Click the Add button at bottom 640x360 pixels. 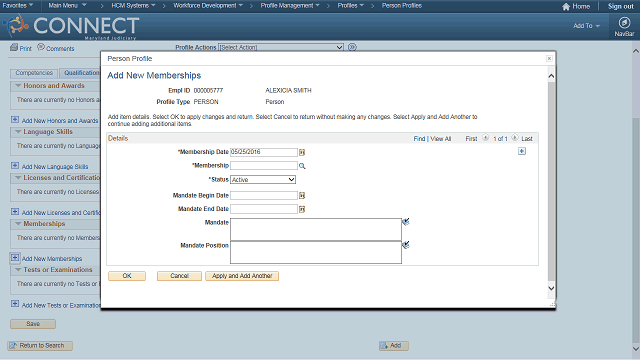pyautogui.click(x=394, y=346)
